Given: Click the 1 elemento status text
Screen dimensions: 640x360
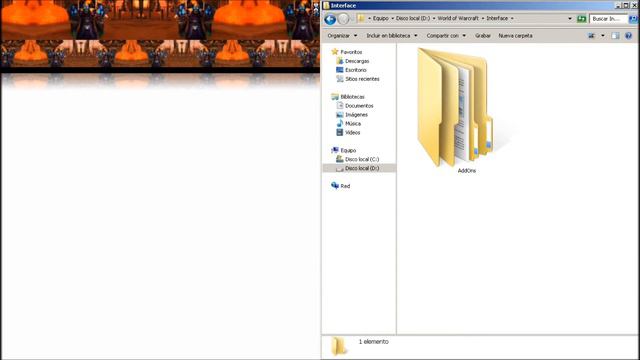Looking at the screenshot, I should click(373, 342).
